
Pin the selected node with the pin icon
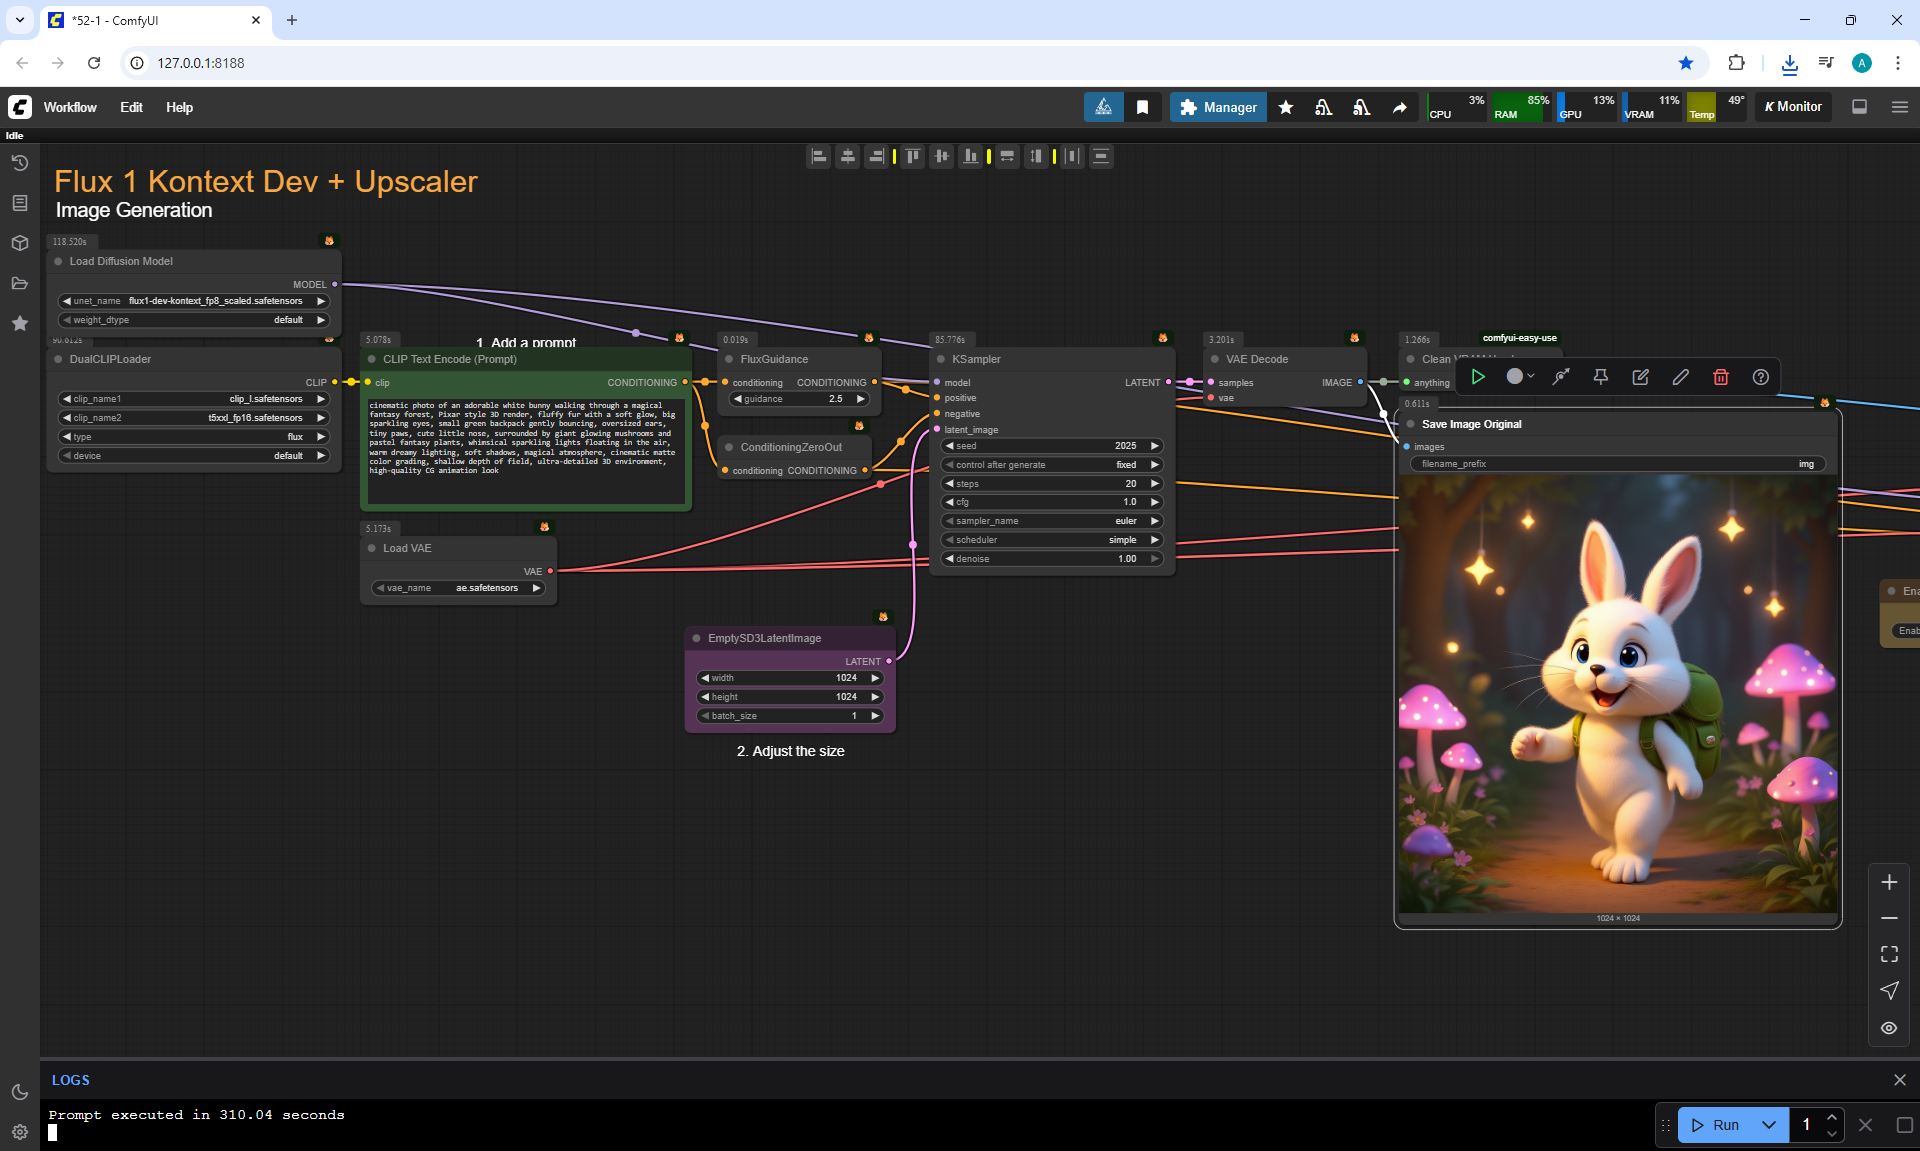point(1600,377)
